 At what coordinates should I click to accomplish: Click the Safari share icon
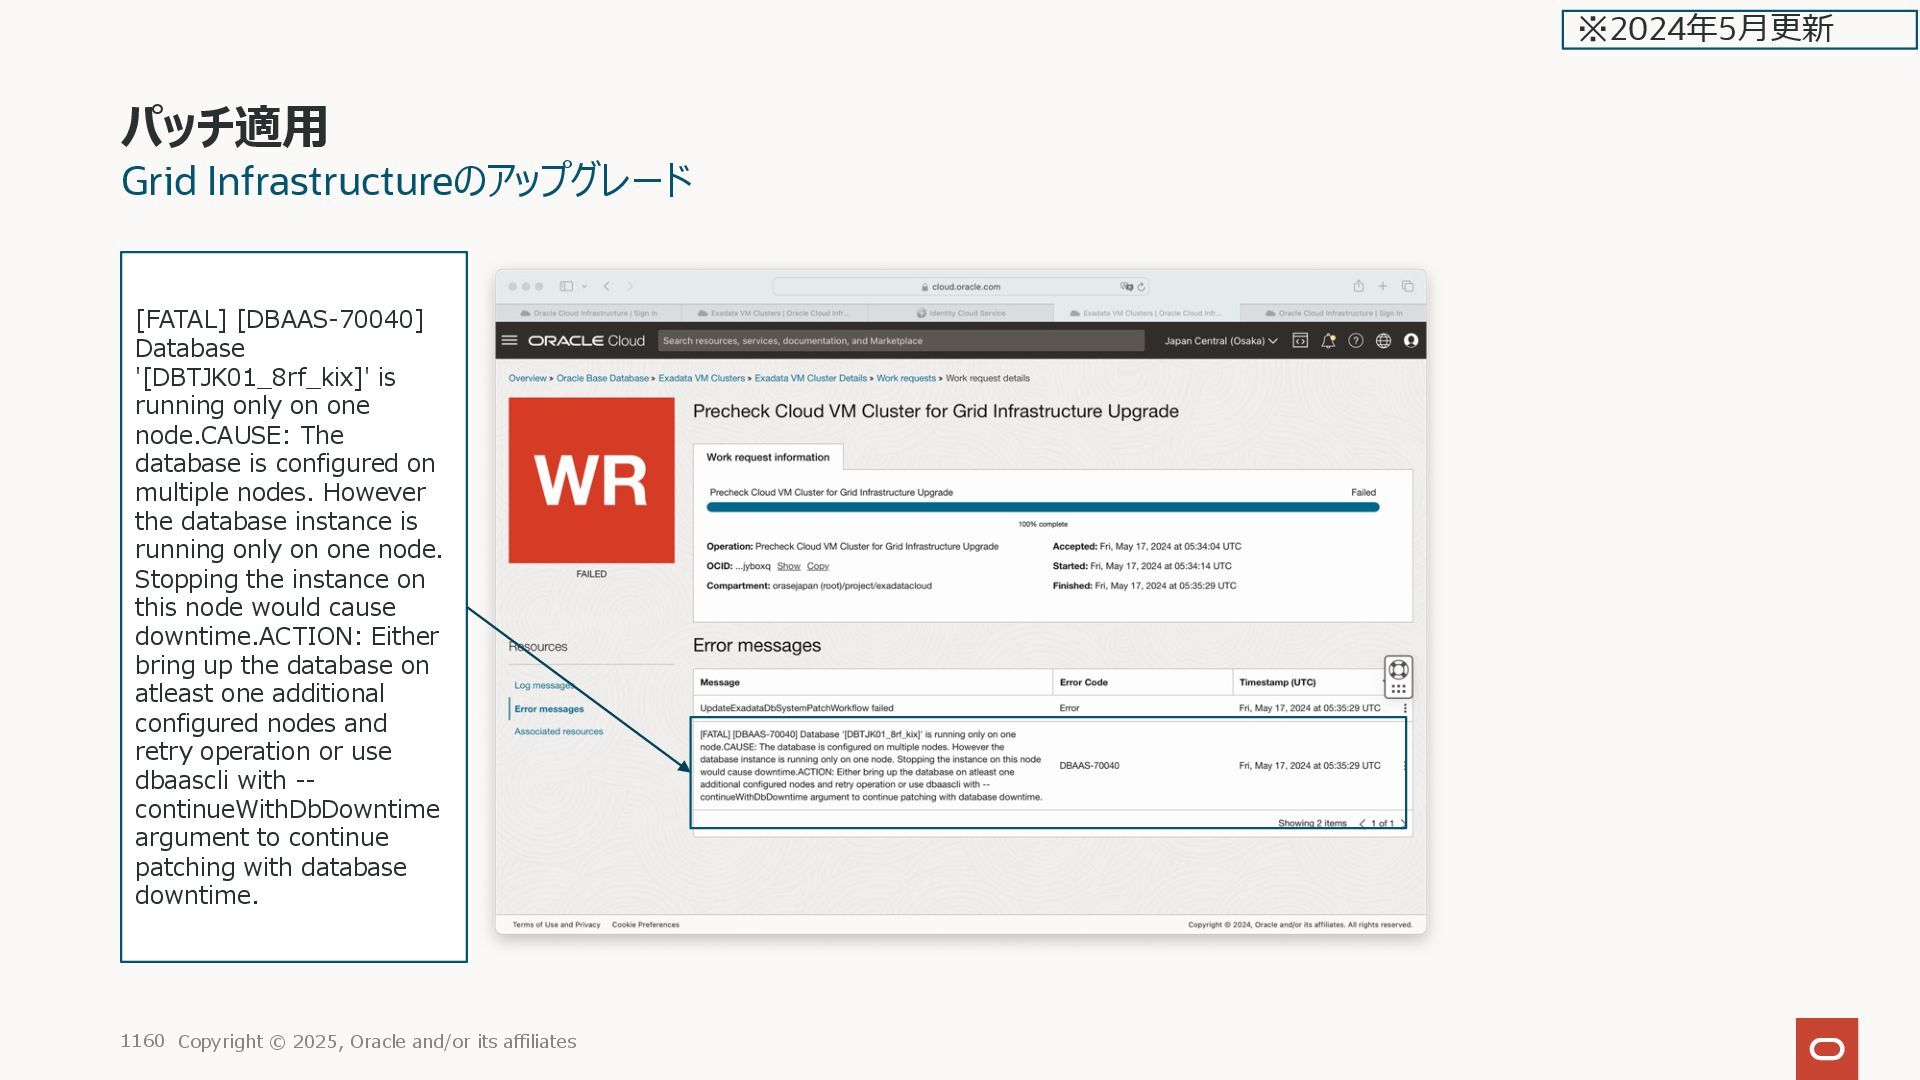tap(1358, 286)
